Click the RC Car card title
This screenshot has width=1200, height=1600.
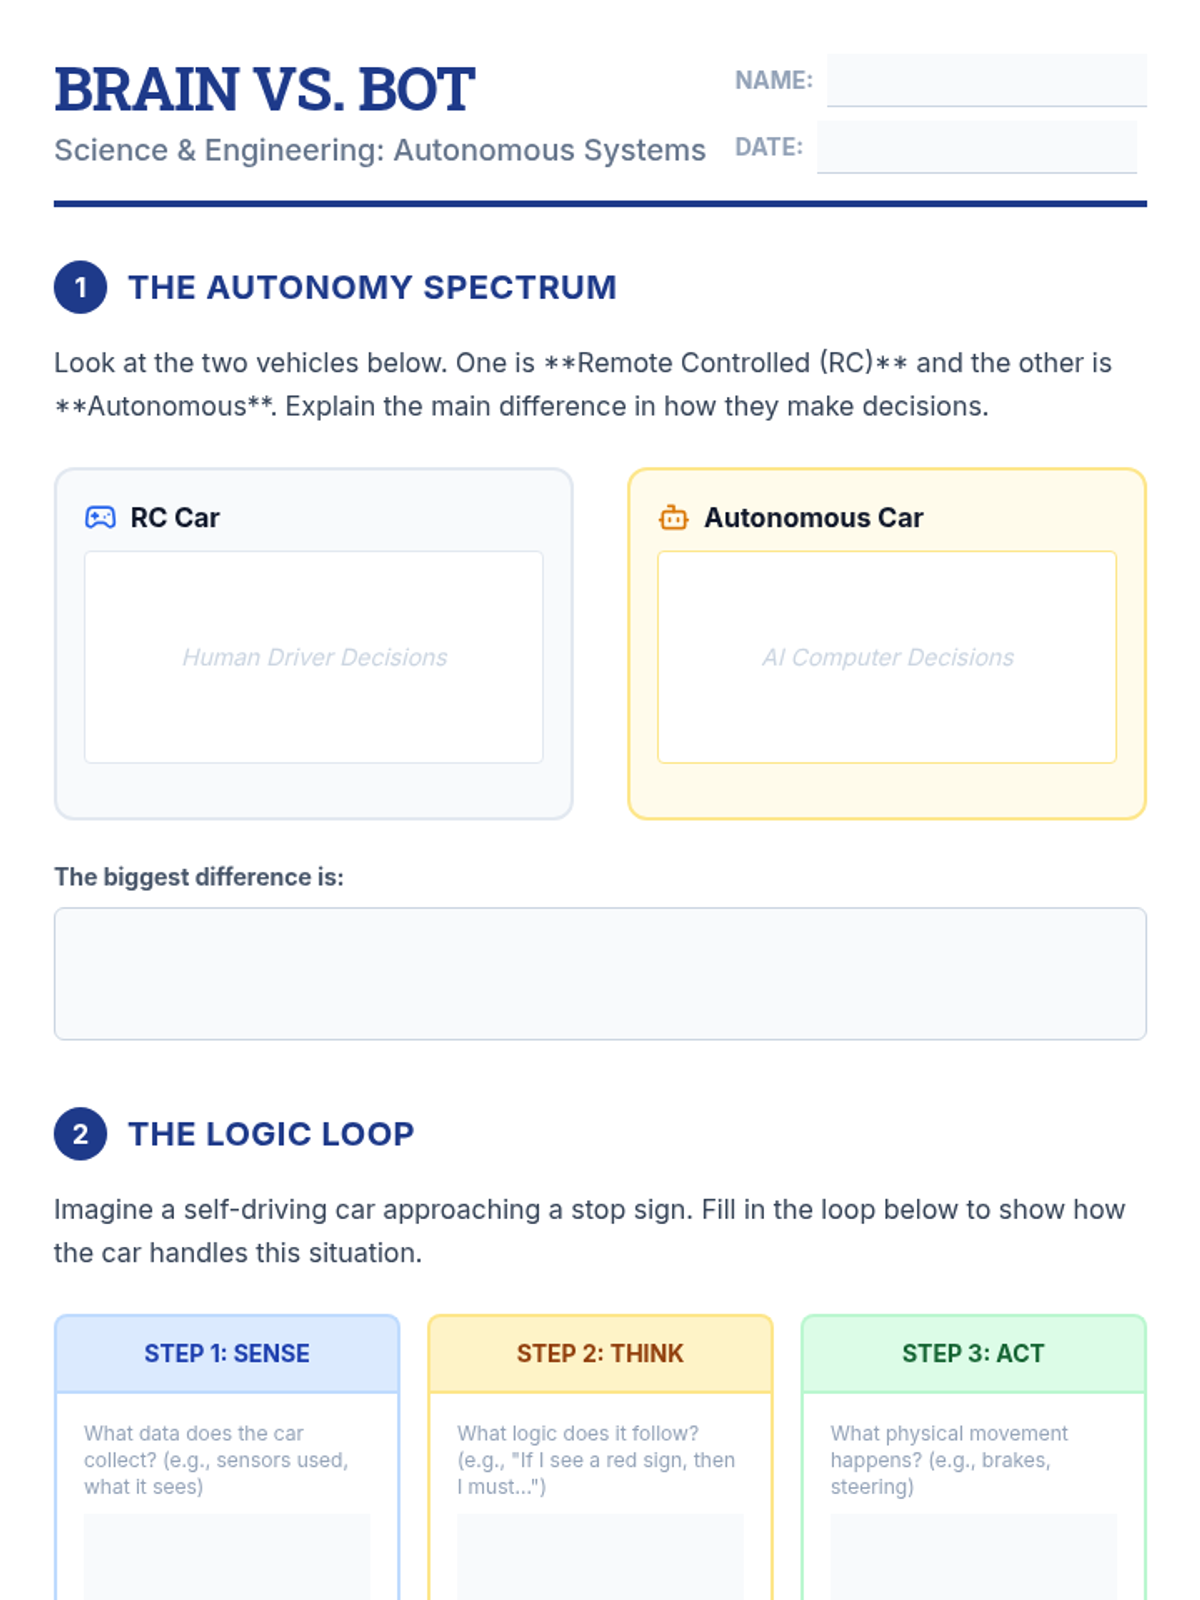(x=175, y=517)
